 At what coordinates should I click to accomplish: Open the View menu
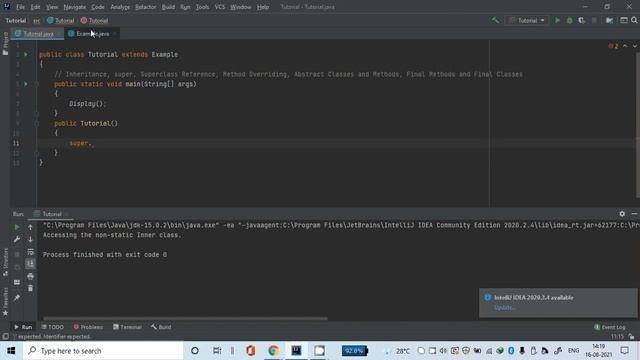point(52,7)
